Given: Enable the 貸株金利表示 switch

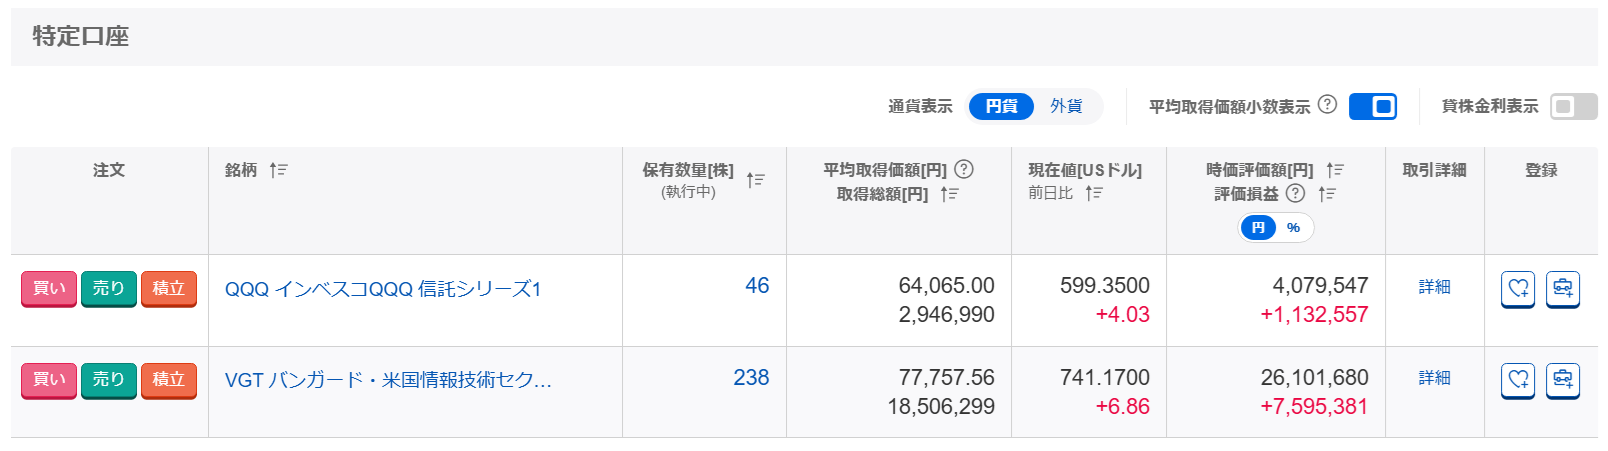Looking at the screenshot, I should click(x=1573, y=106).
